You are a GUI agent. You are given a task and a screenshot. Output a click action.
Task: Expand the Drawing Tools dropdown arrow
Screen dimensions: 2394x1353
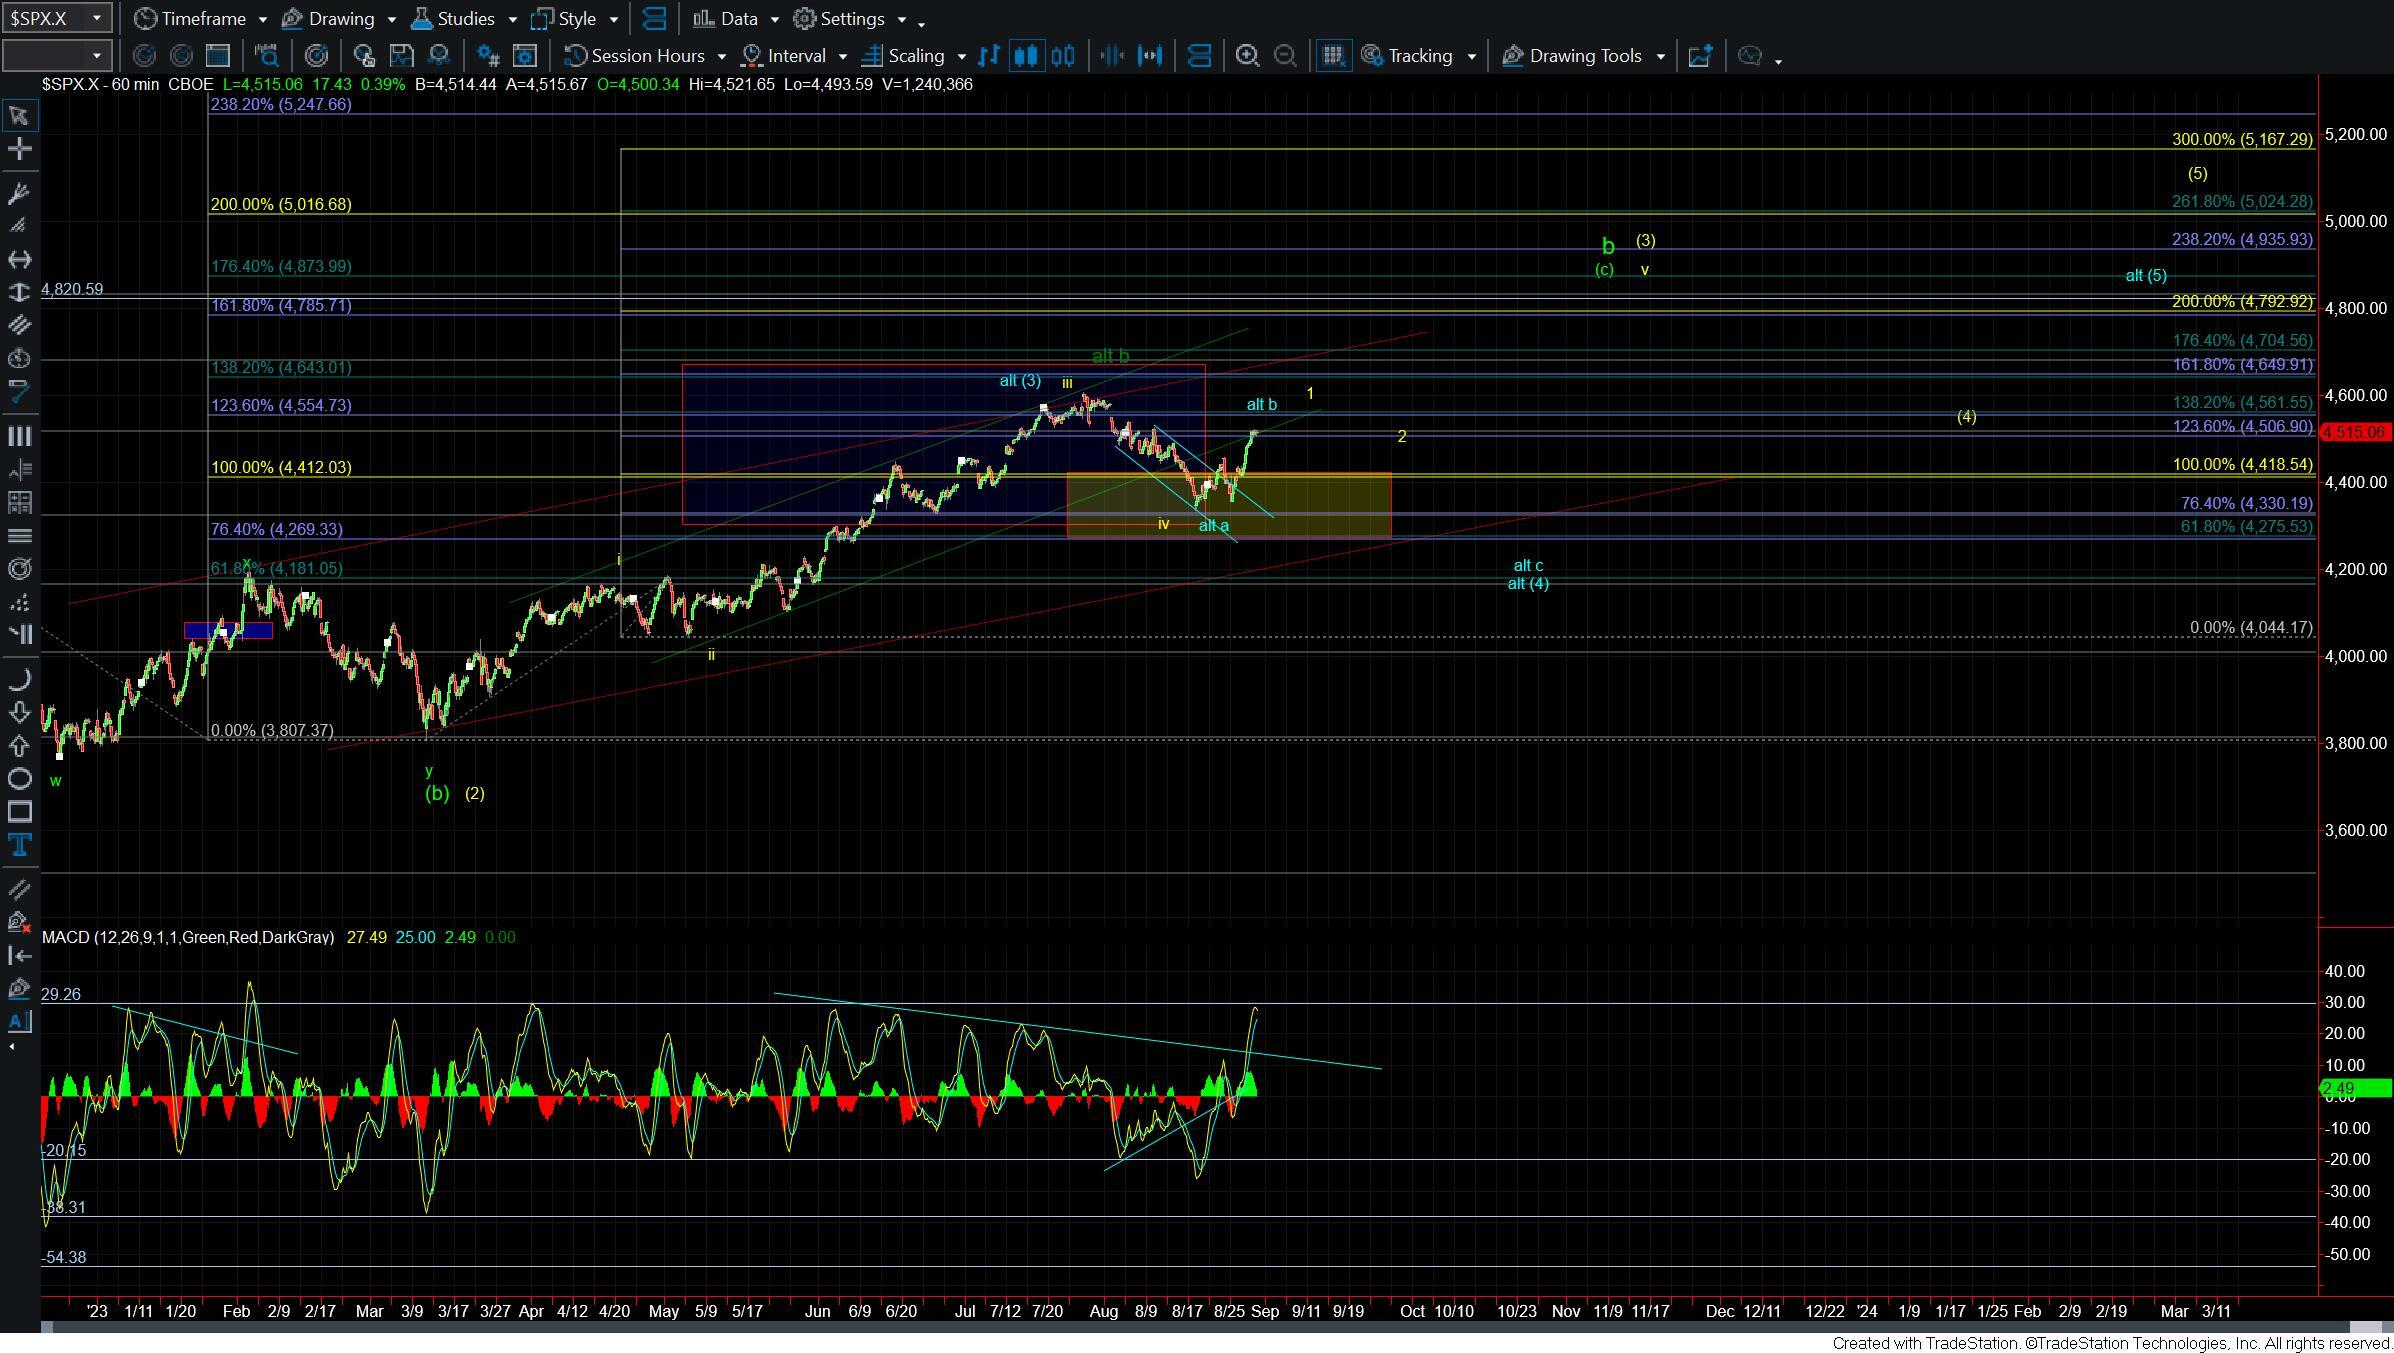[1661, 57]
